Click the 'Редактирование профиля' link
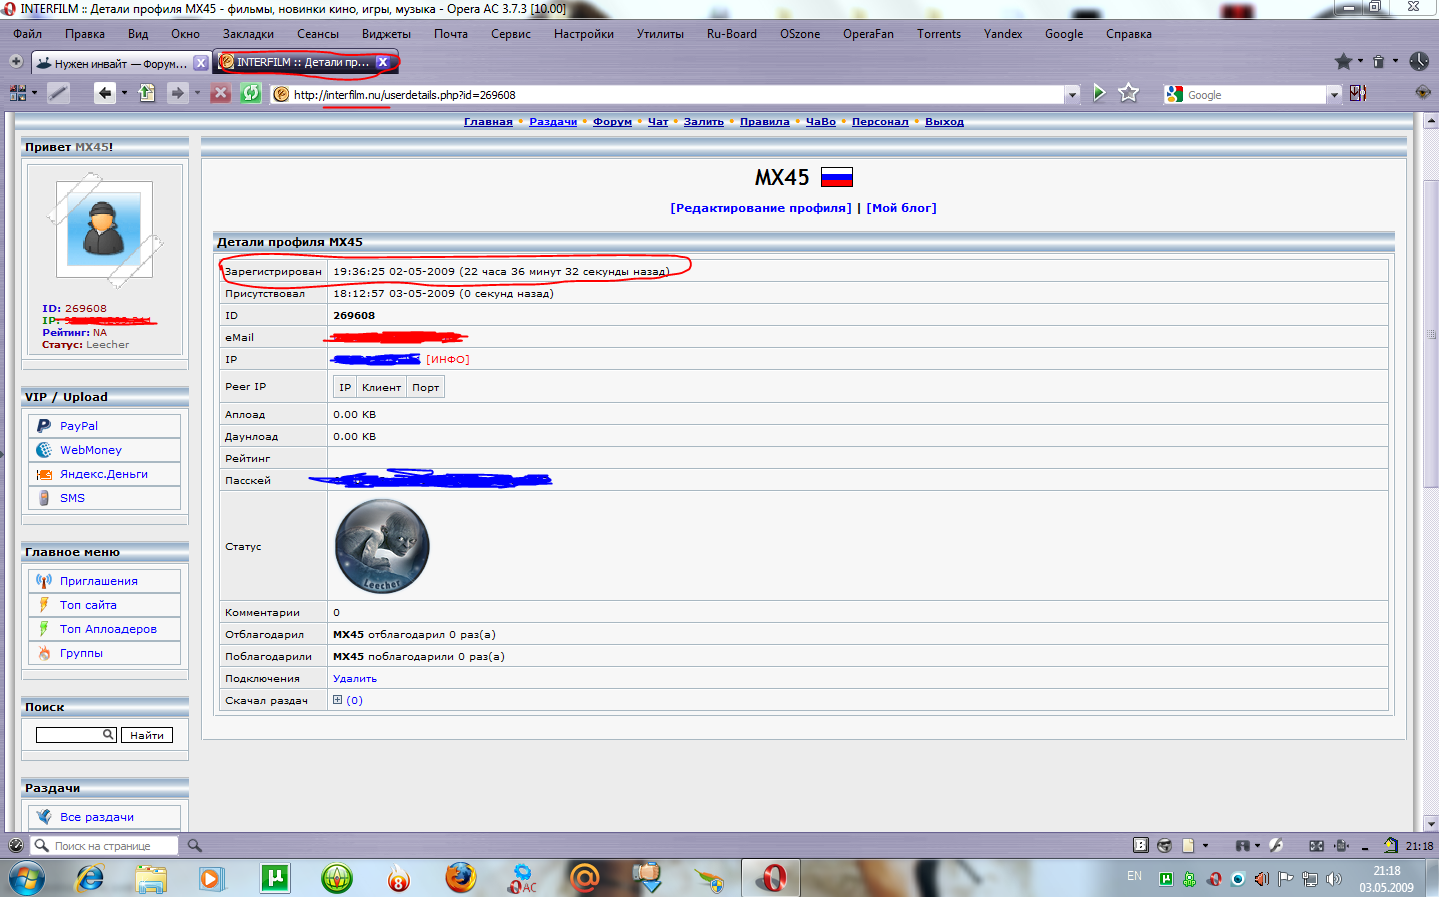Image resolution: width=1439 pixels, height=897 pixels. [x=760, y=208]
